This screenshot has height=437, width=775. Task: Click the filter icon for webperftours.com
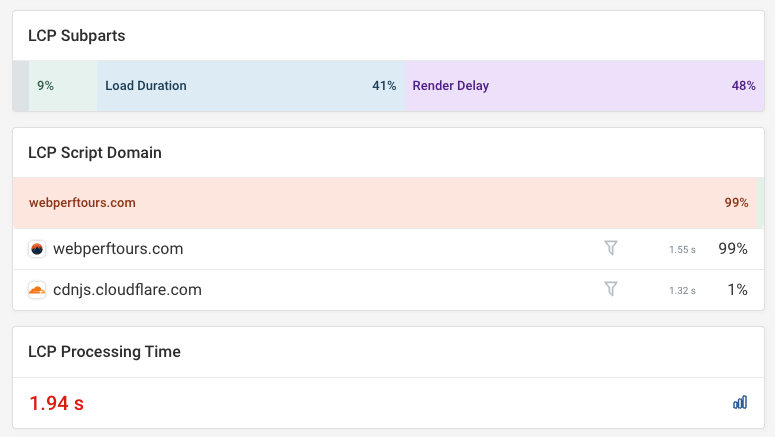click(611, 248)
